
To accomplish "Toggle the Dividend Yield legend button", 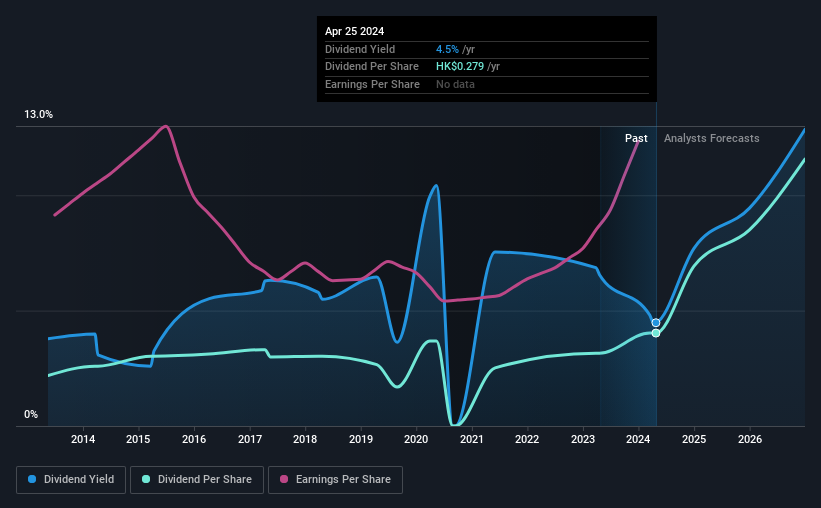I will click(71, 480).
